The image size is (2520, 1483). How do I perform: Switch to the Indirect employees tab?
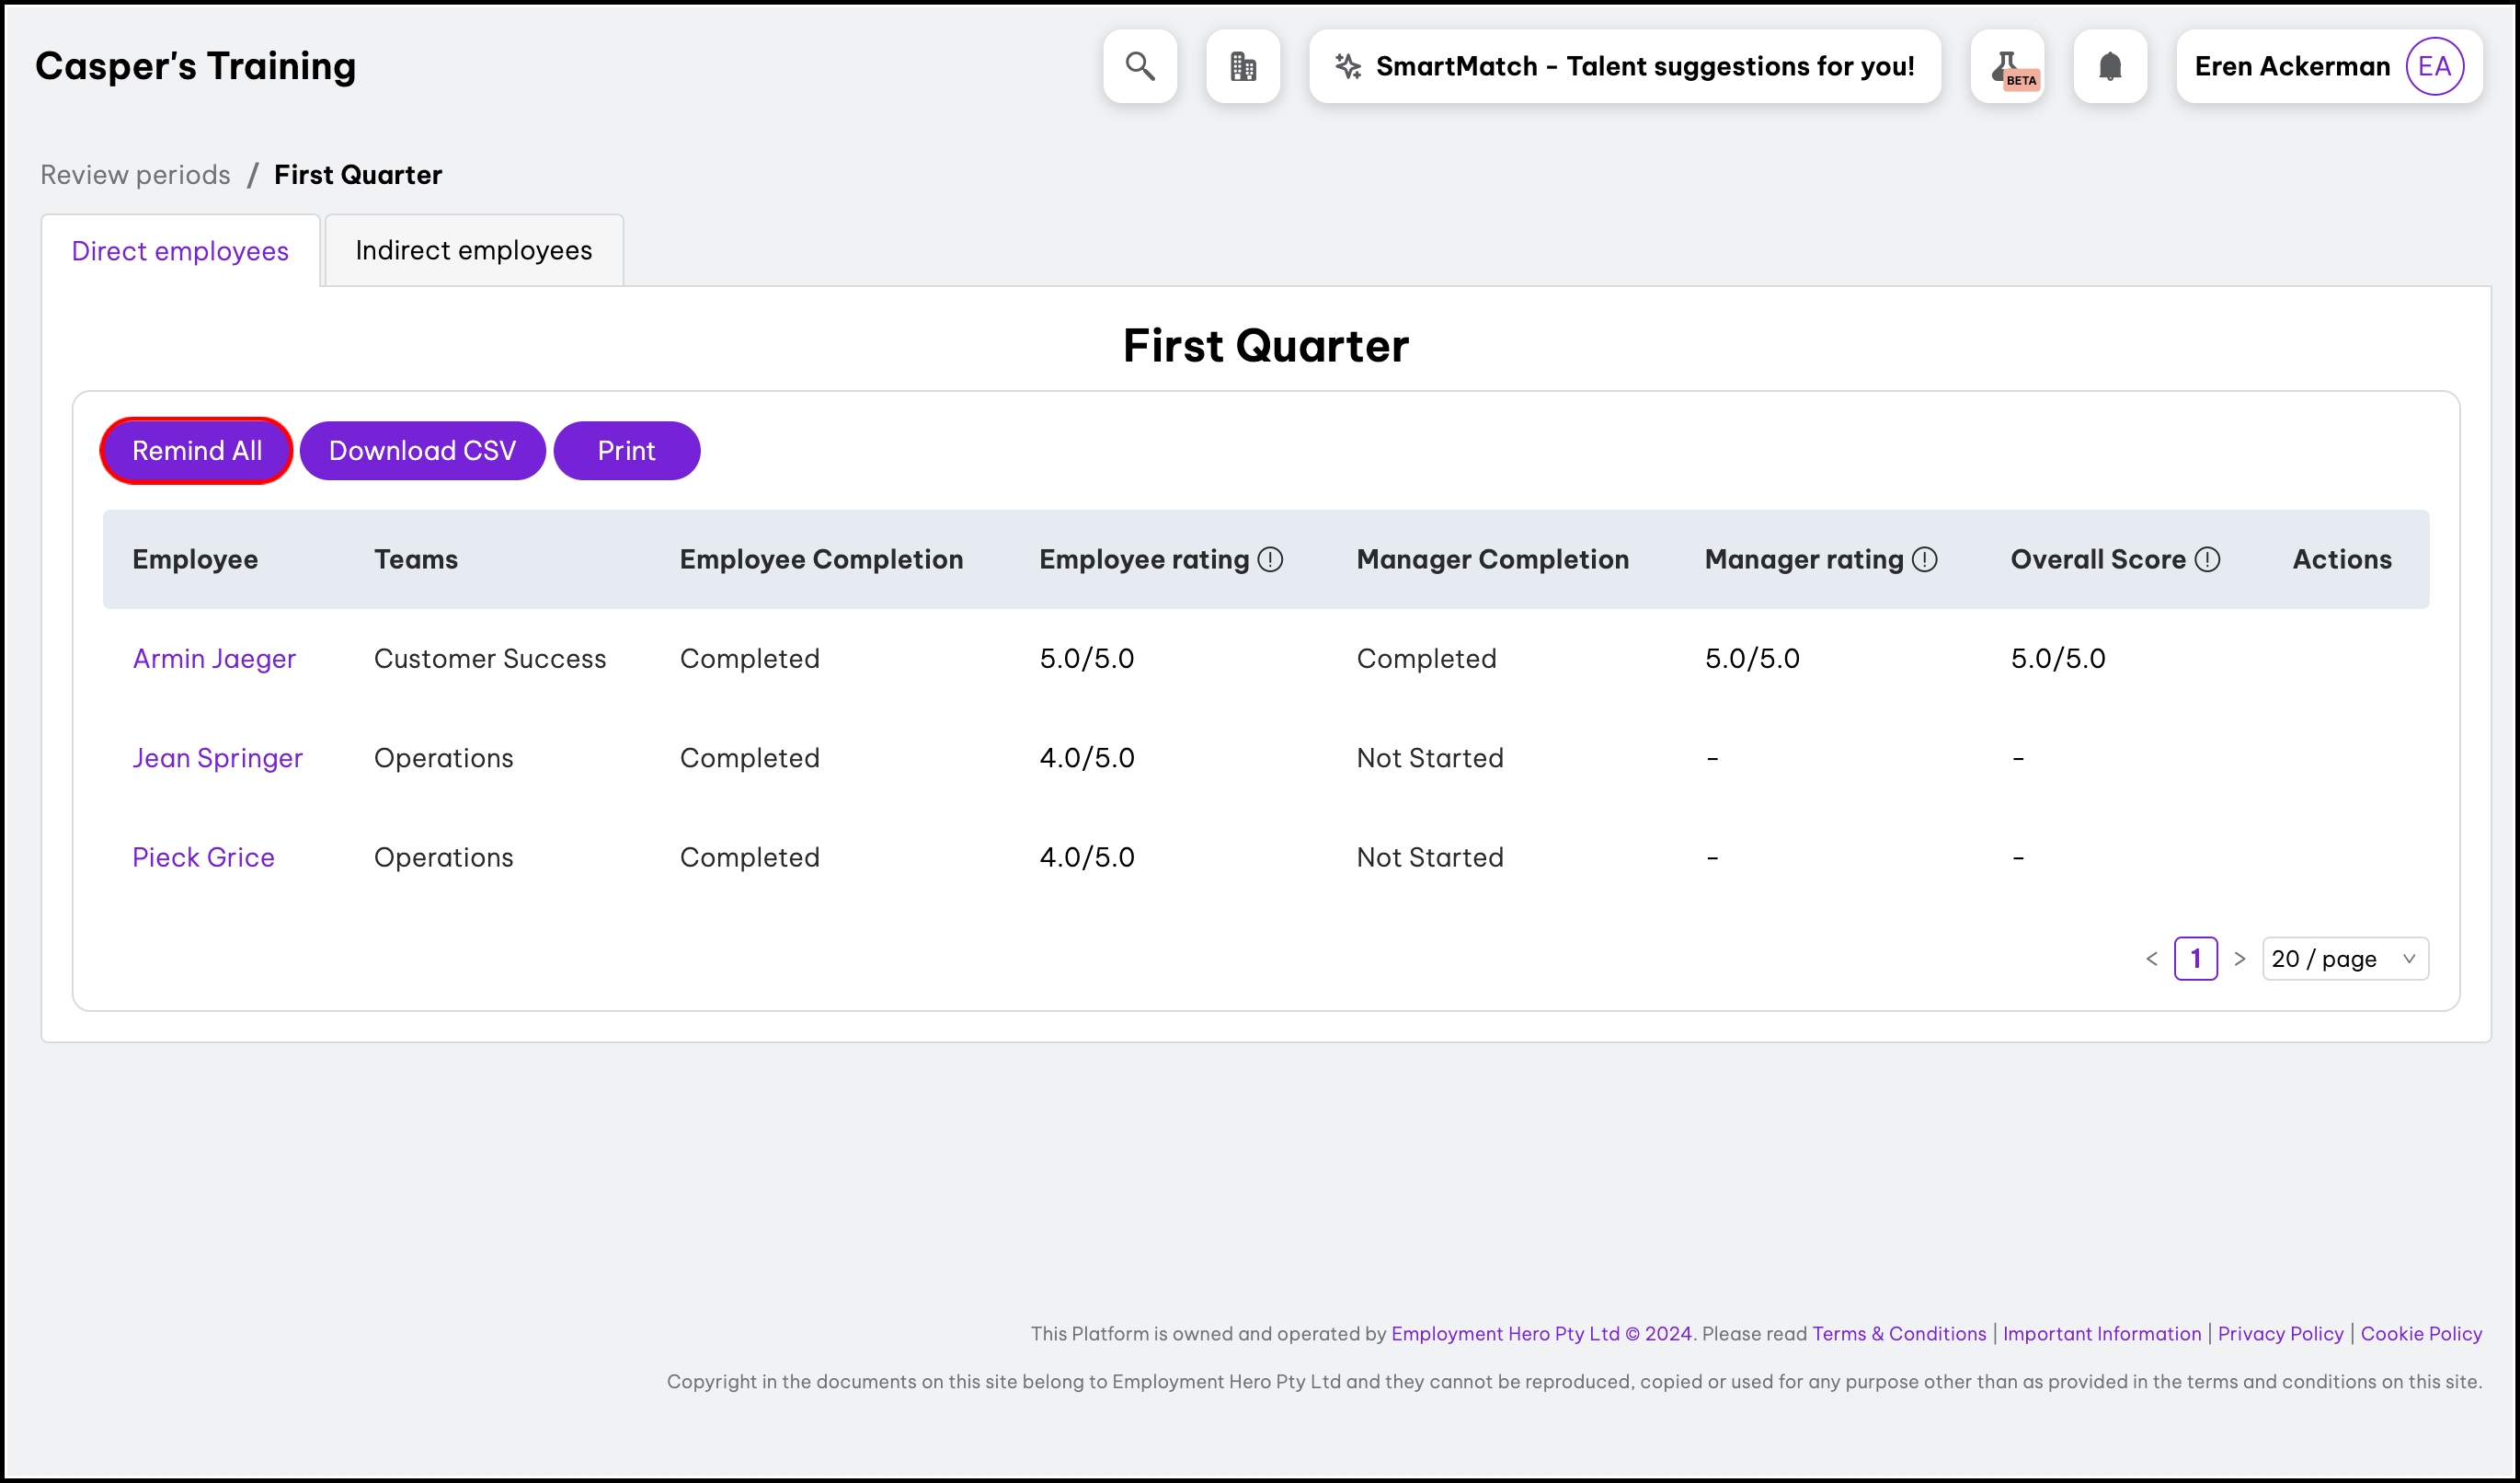click(474, 250)
